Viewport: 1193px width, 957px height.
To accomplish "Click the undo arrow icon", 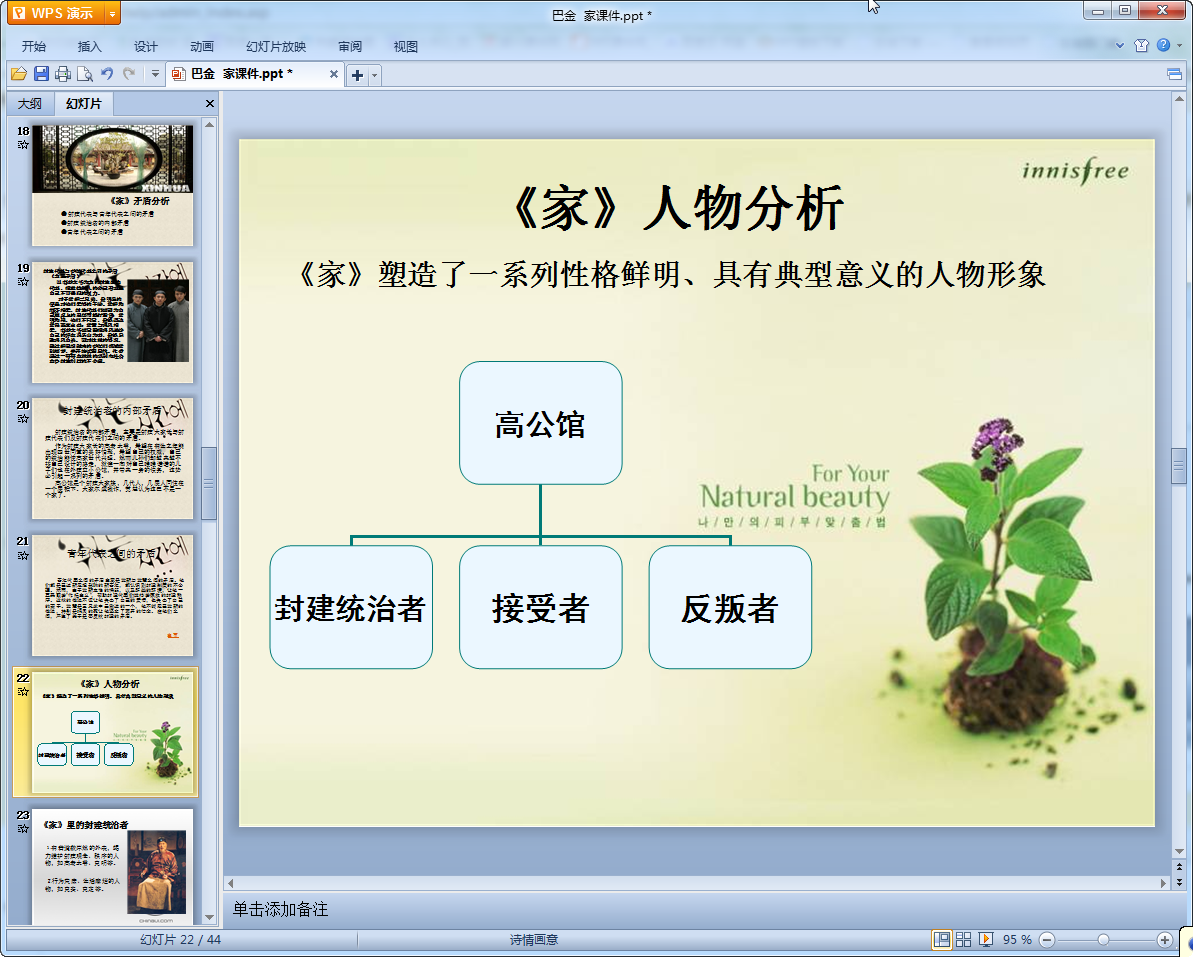I will pyautogui.click(x=107, y=74).
